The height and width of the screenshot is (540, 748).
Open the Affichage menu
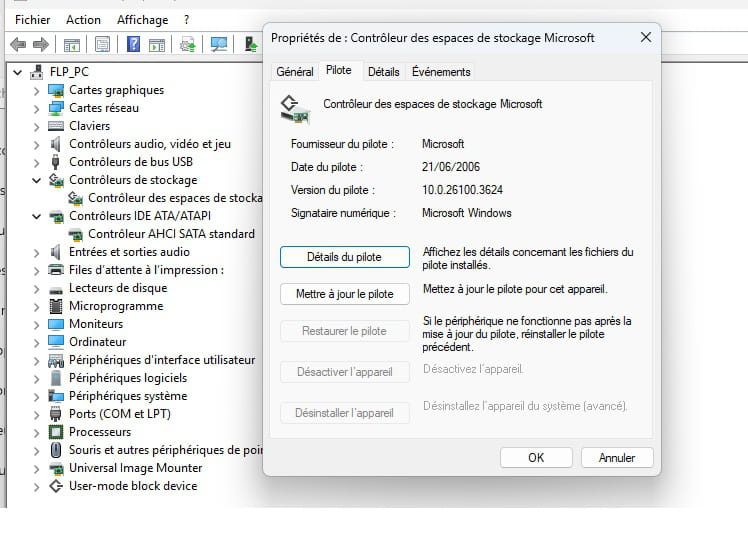point(143,20)
